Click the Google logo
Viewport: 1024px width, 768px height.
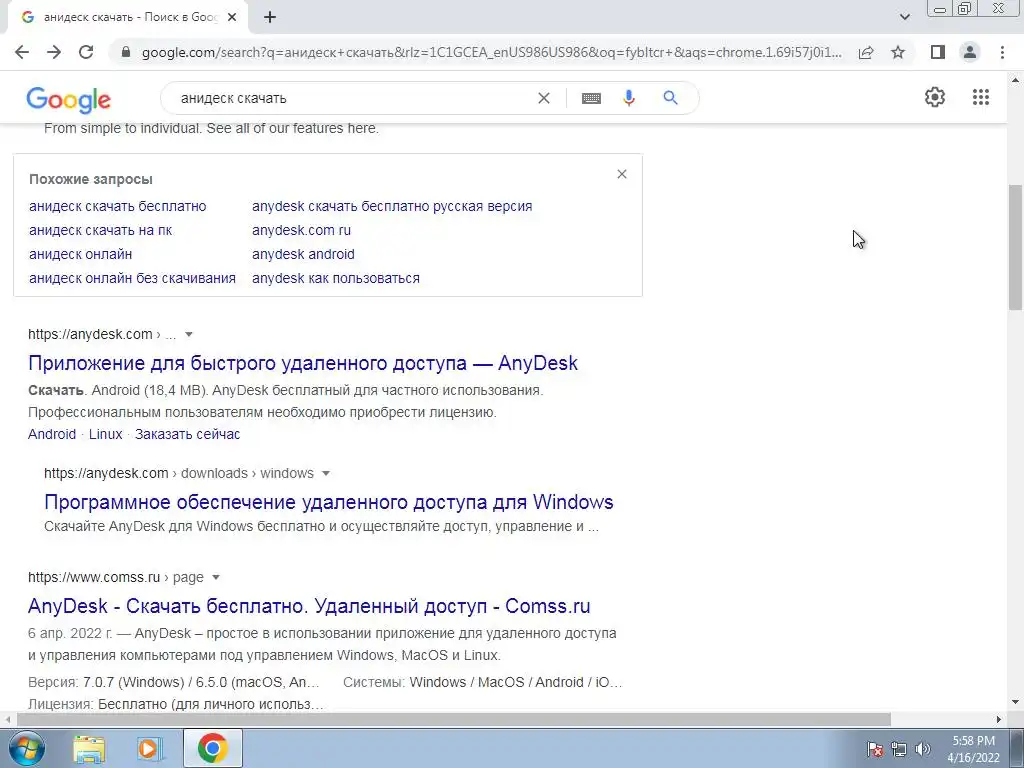[x=69, y=100]
